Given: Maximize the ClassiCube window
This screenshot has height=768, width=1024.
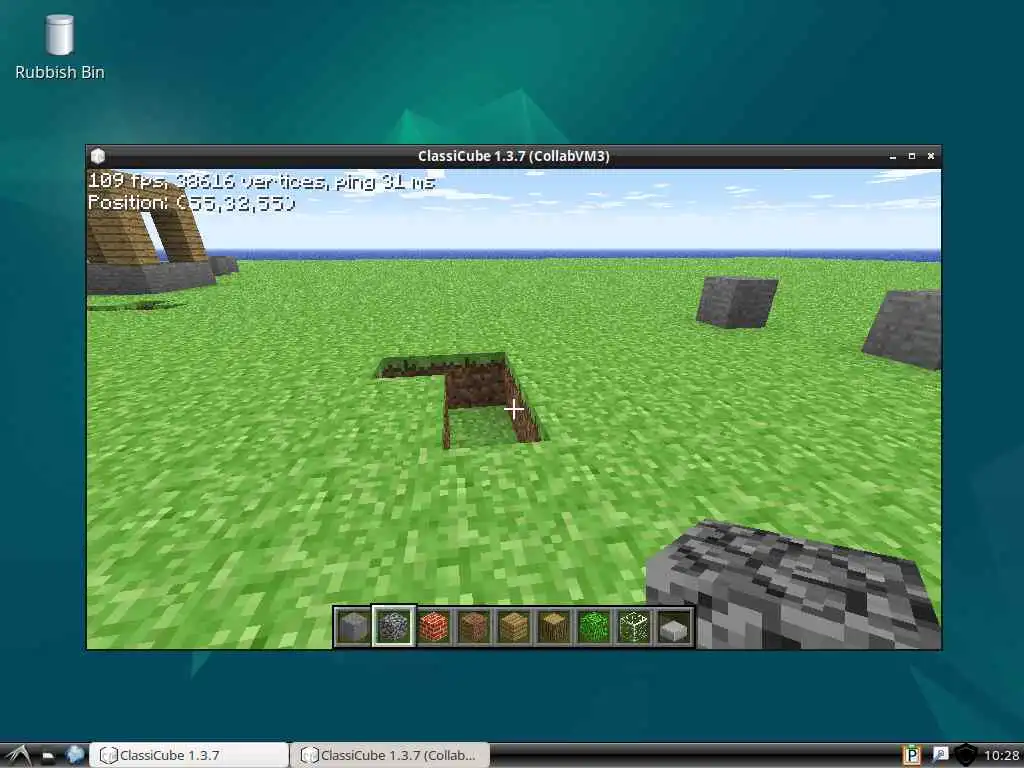Looking at the screenshot, I should tap(912, 156).
